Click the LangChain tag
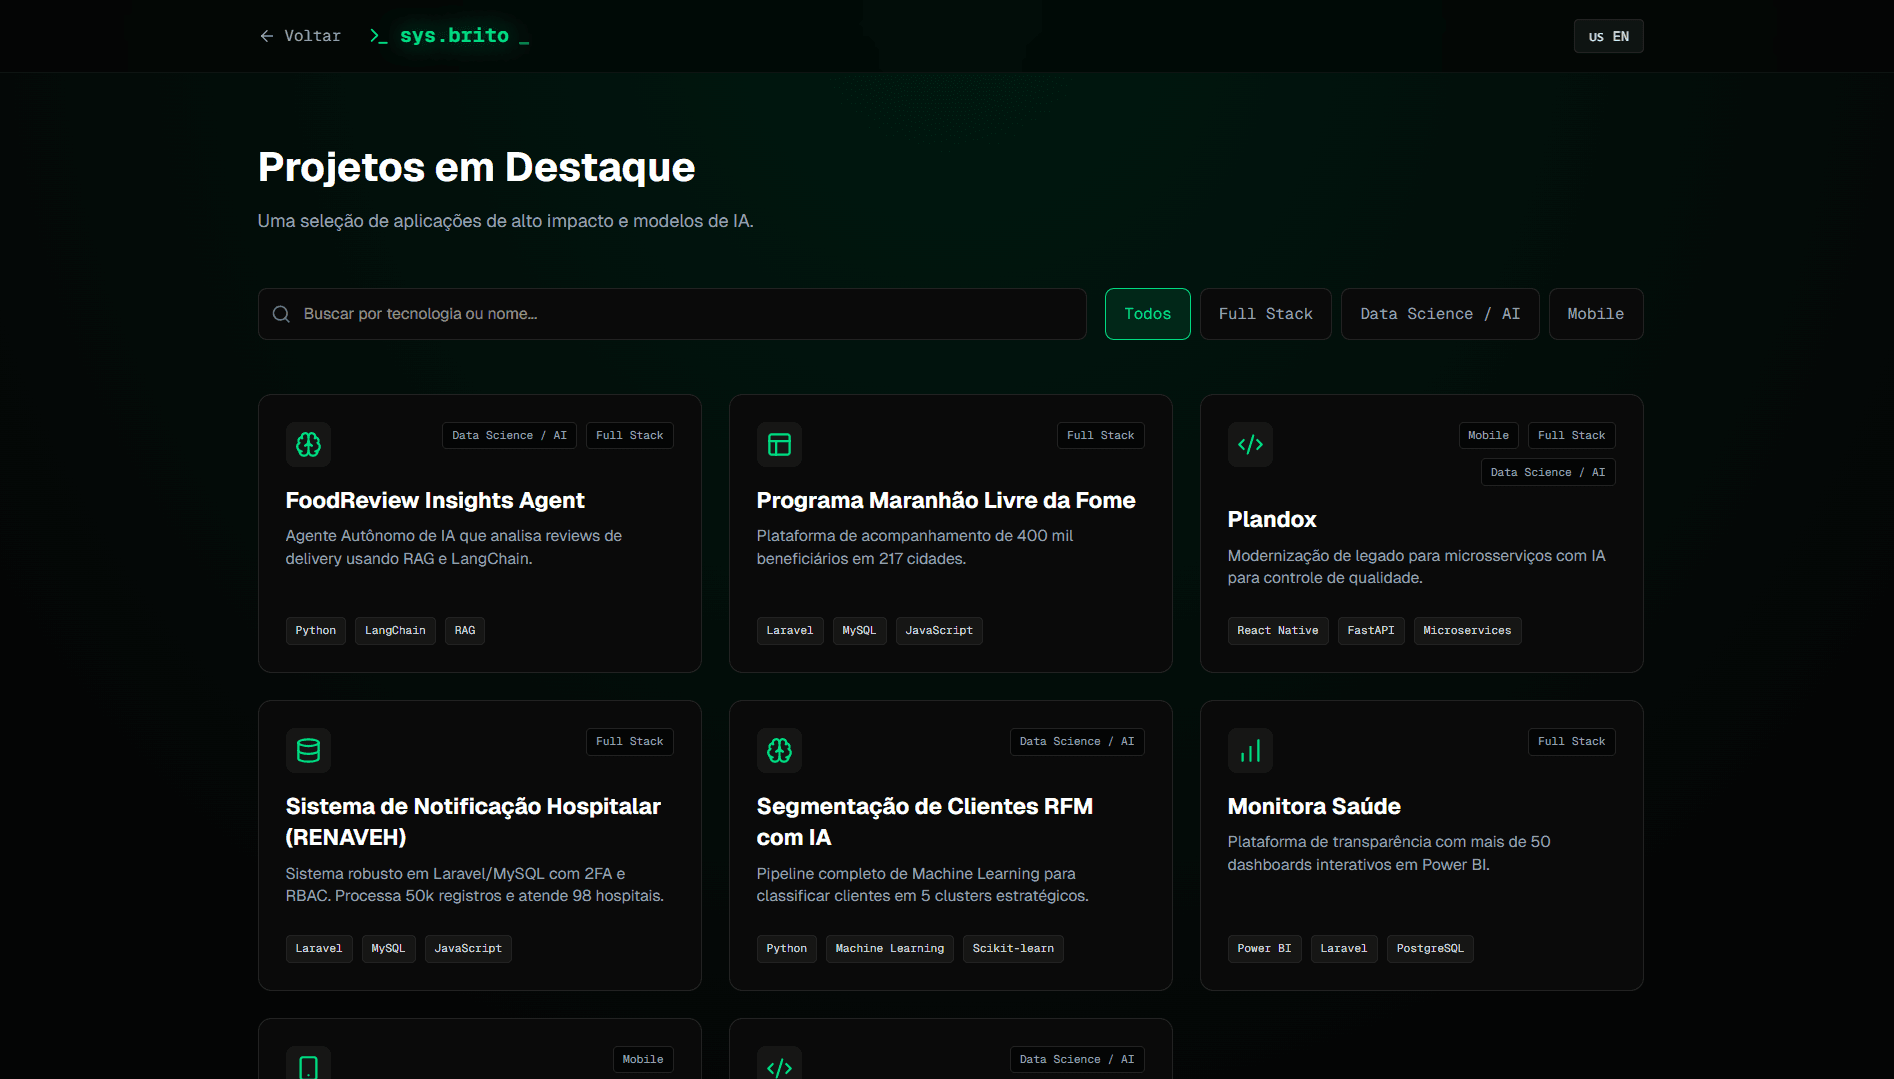 [395, 630]
